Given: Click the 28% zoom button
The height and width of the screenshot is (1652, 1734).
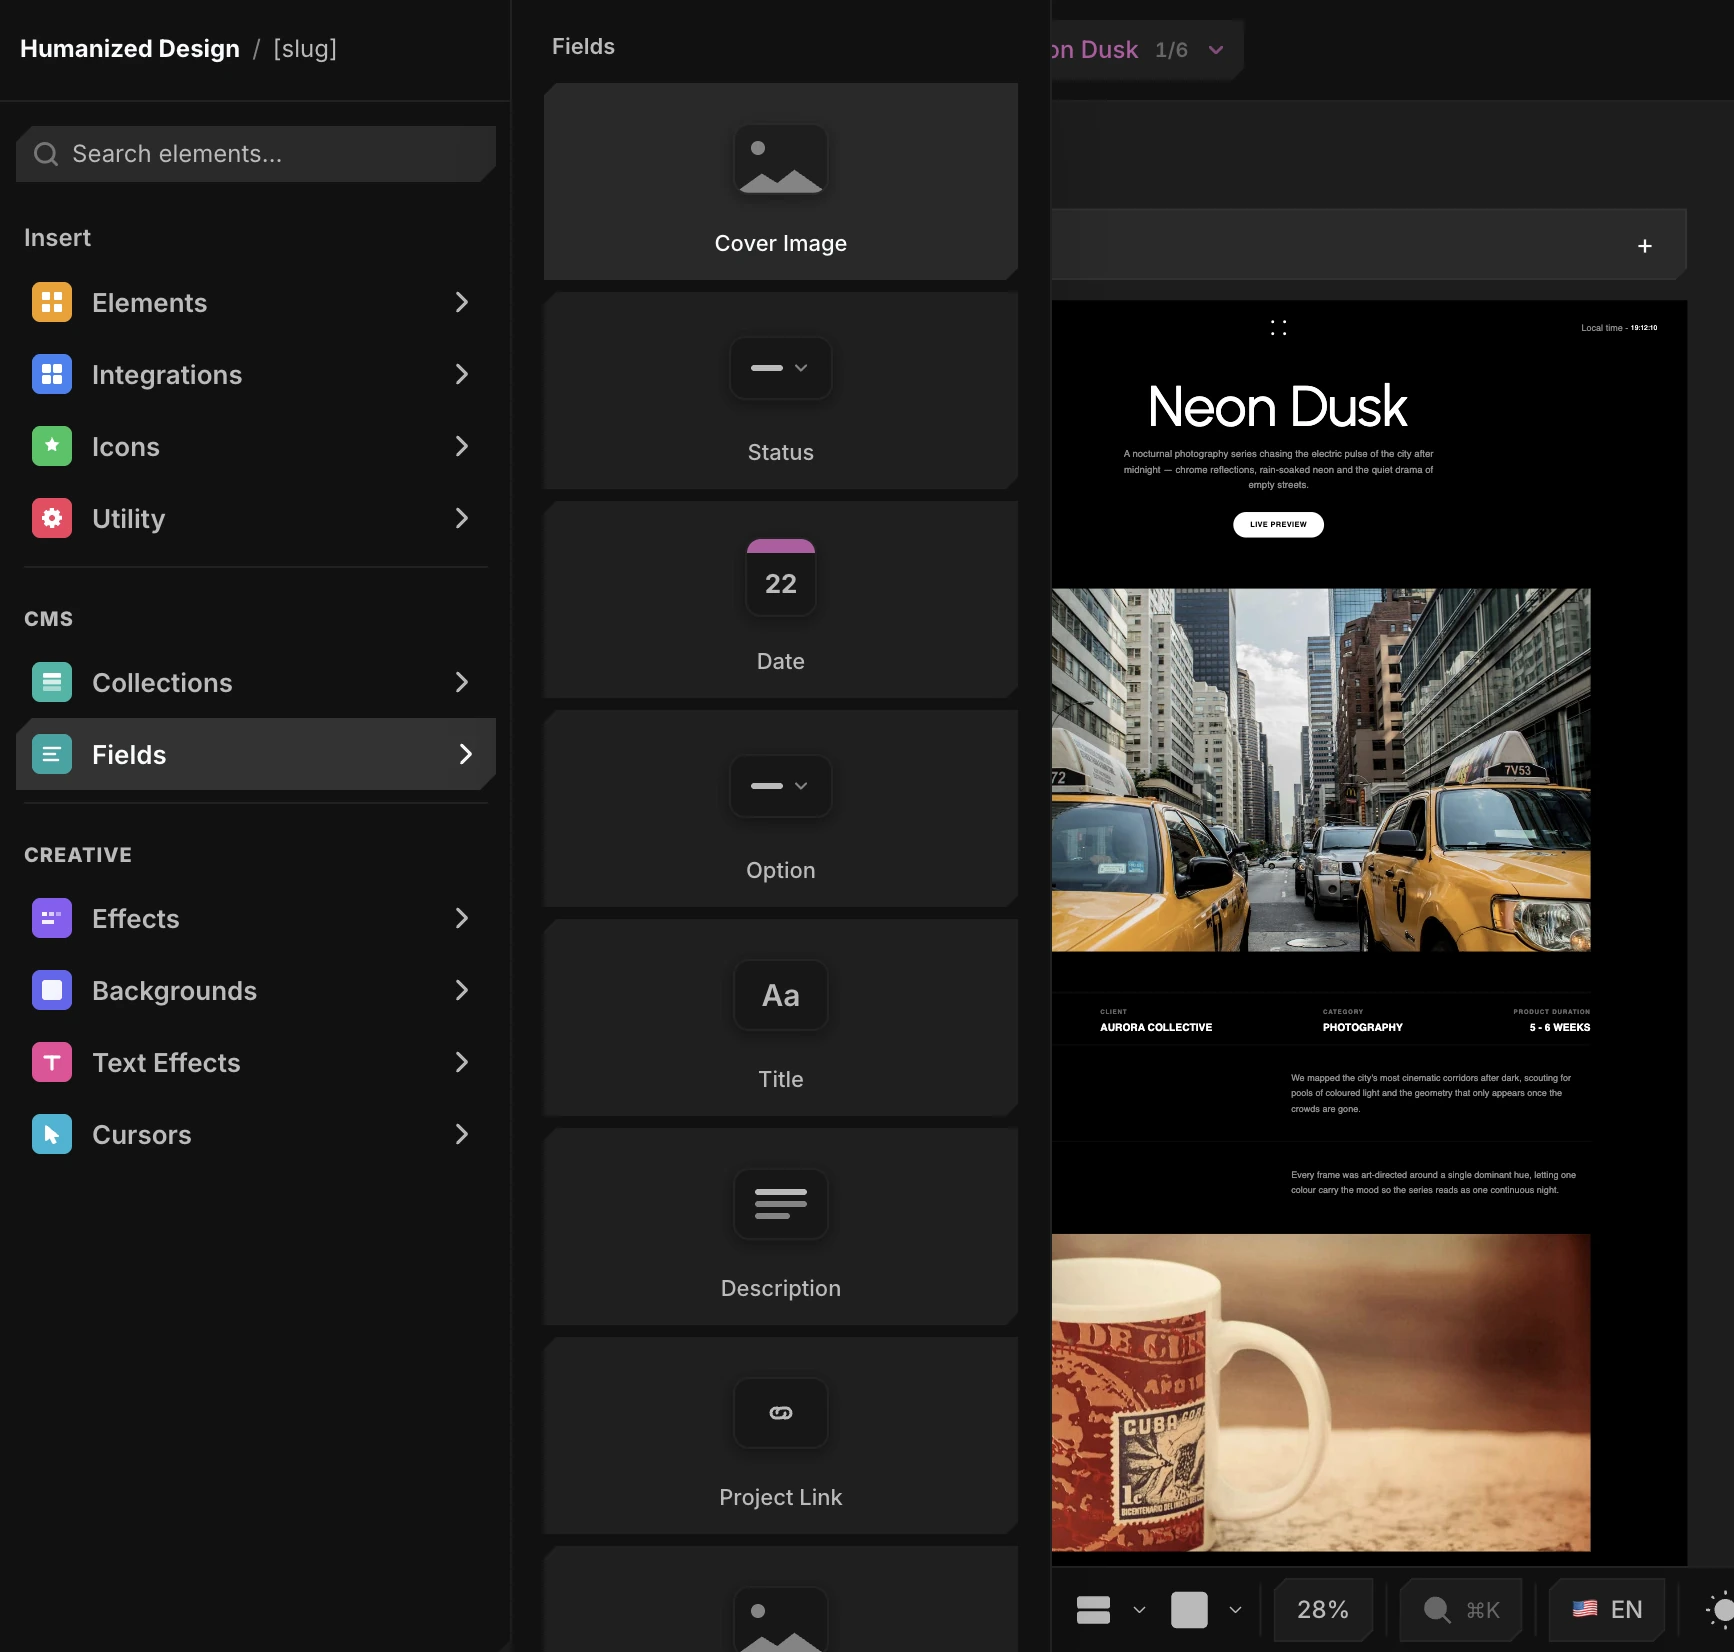Looking at the screenshot, I should point(1323,1610).
